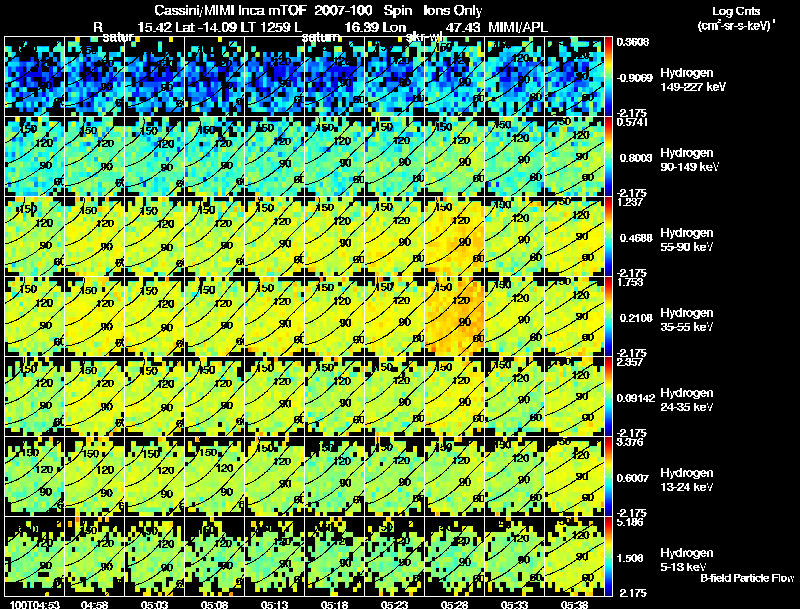The image size is (800, 609).
Task: Click the color bar for the 55-90 keV row
Action: click(x=608, y=237)
